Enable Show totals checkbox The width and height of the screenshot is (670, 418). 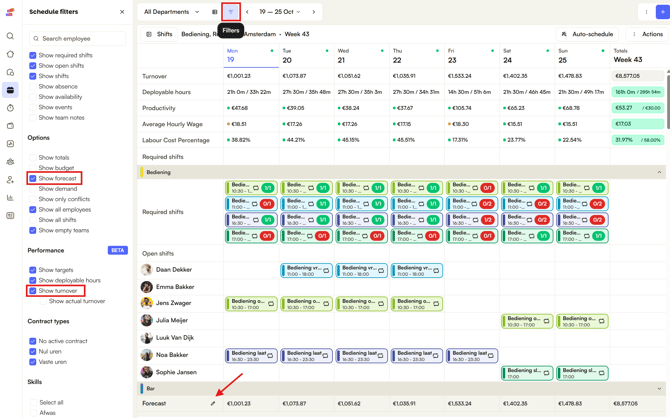32,158
